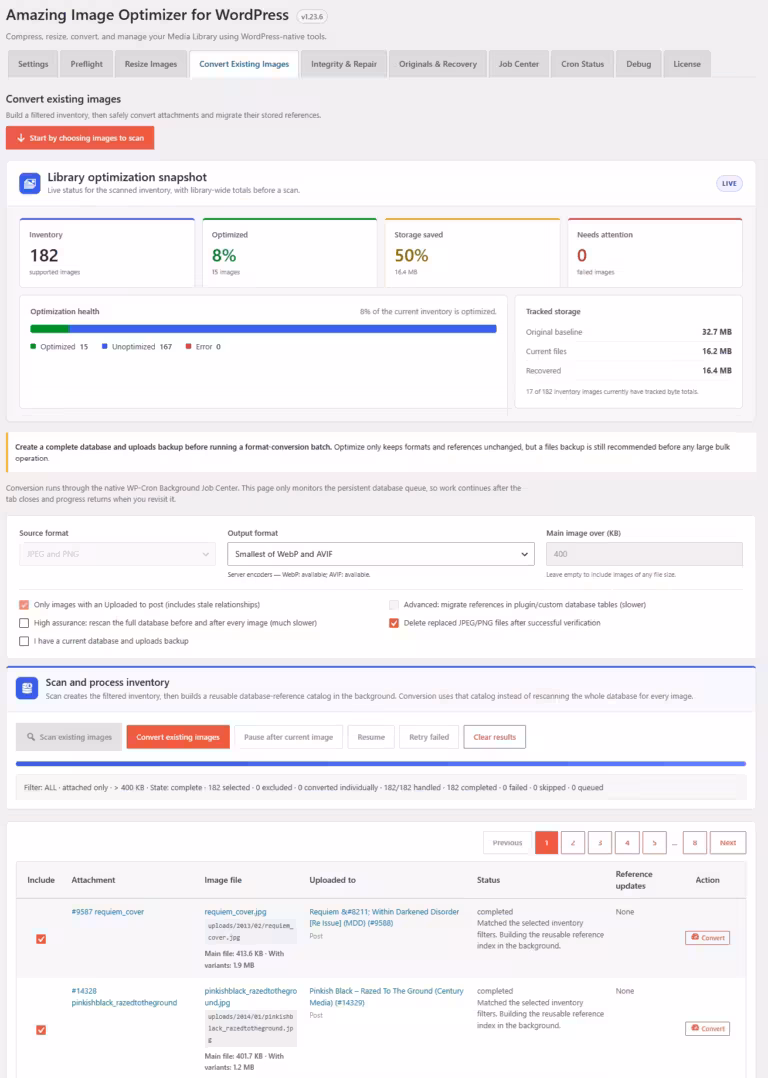This screenshot has height=1078, width=768.
Task: Switch to the Job Center tab
Action: pos(518,64)
